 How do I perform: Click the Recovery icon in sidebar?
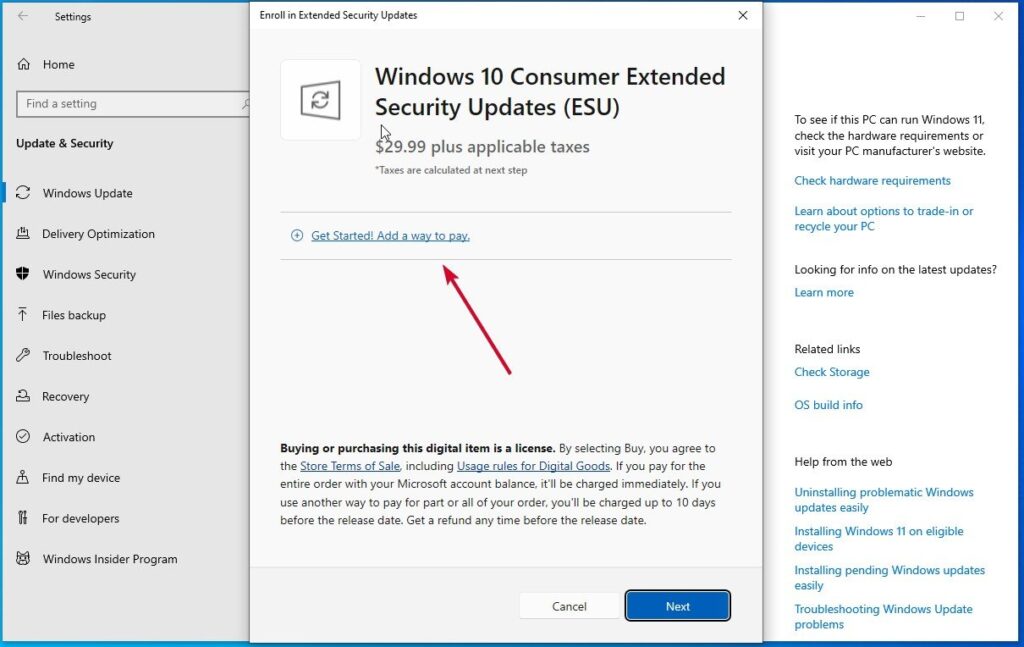22,396
